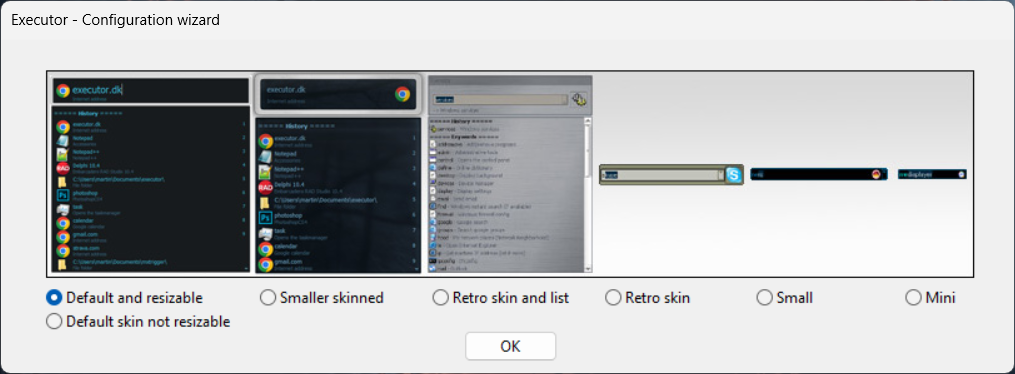Select Retro skin and list option
The width and height of the screenshot is (1015, 374).
(501, 298)
